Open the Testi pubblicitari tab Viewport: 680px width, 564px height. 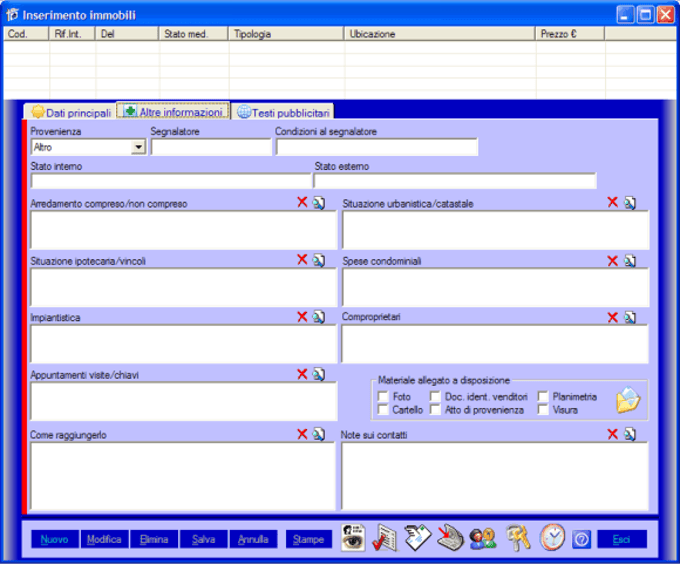tap(283, 112)
